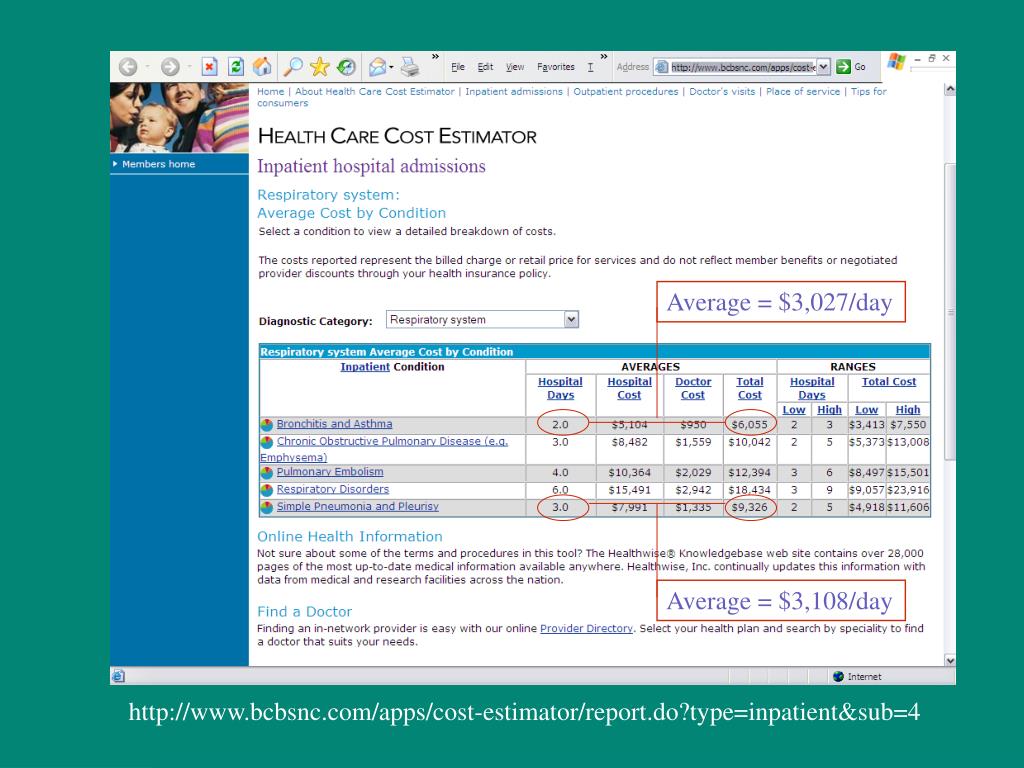The image size is (1024, 768).
Task: Expand toolbar chevron beside the printer icon
Action: [435, 57]
